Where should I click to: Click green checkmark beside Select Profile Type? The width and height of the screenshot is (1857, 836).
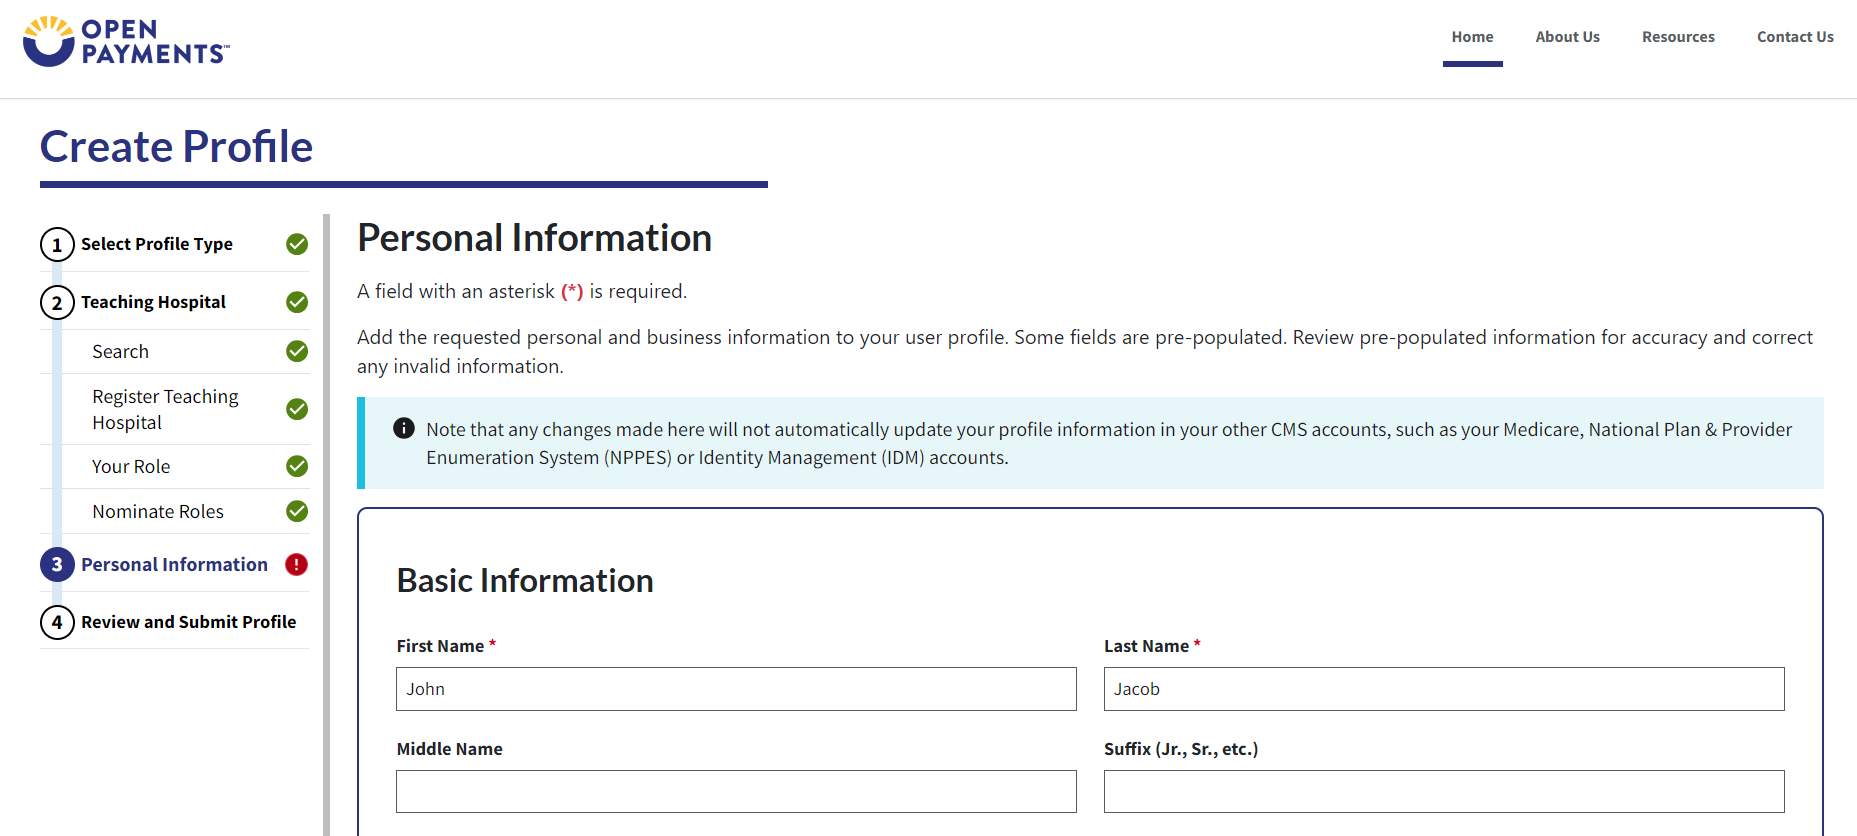(297, 244)
